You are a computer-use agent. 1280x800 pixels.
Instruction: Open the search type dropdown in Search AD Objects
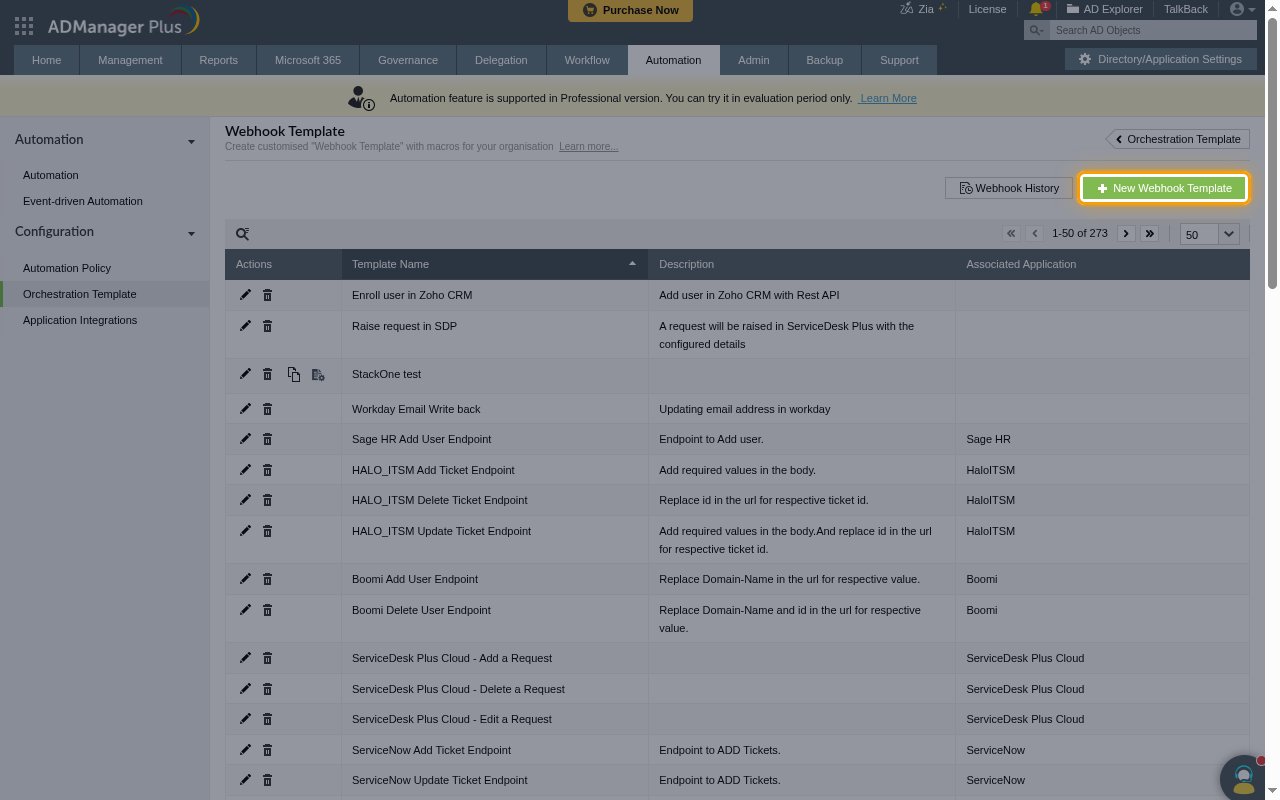[1036, 31]
